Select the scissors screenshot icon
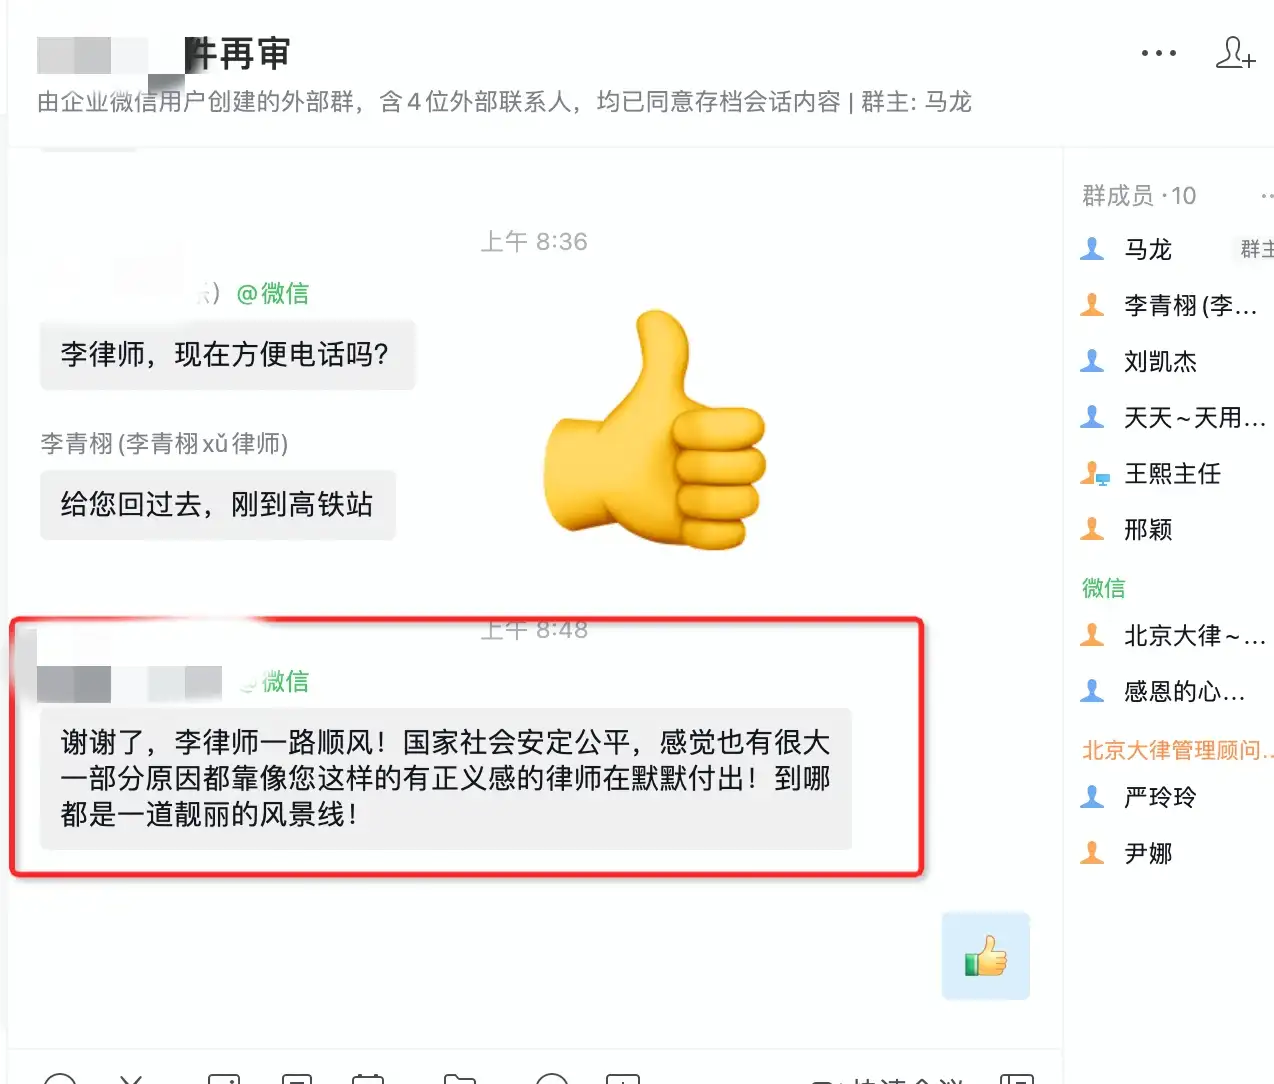 click(132, 1078)
